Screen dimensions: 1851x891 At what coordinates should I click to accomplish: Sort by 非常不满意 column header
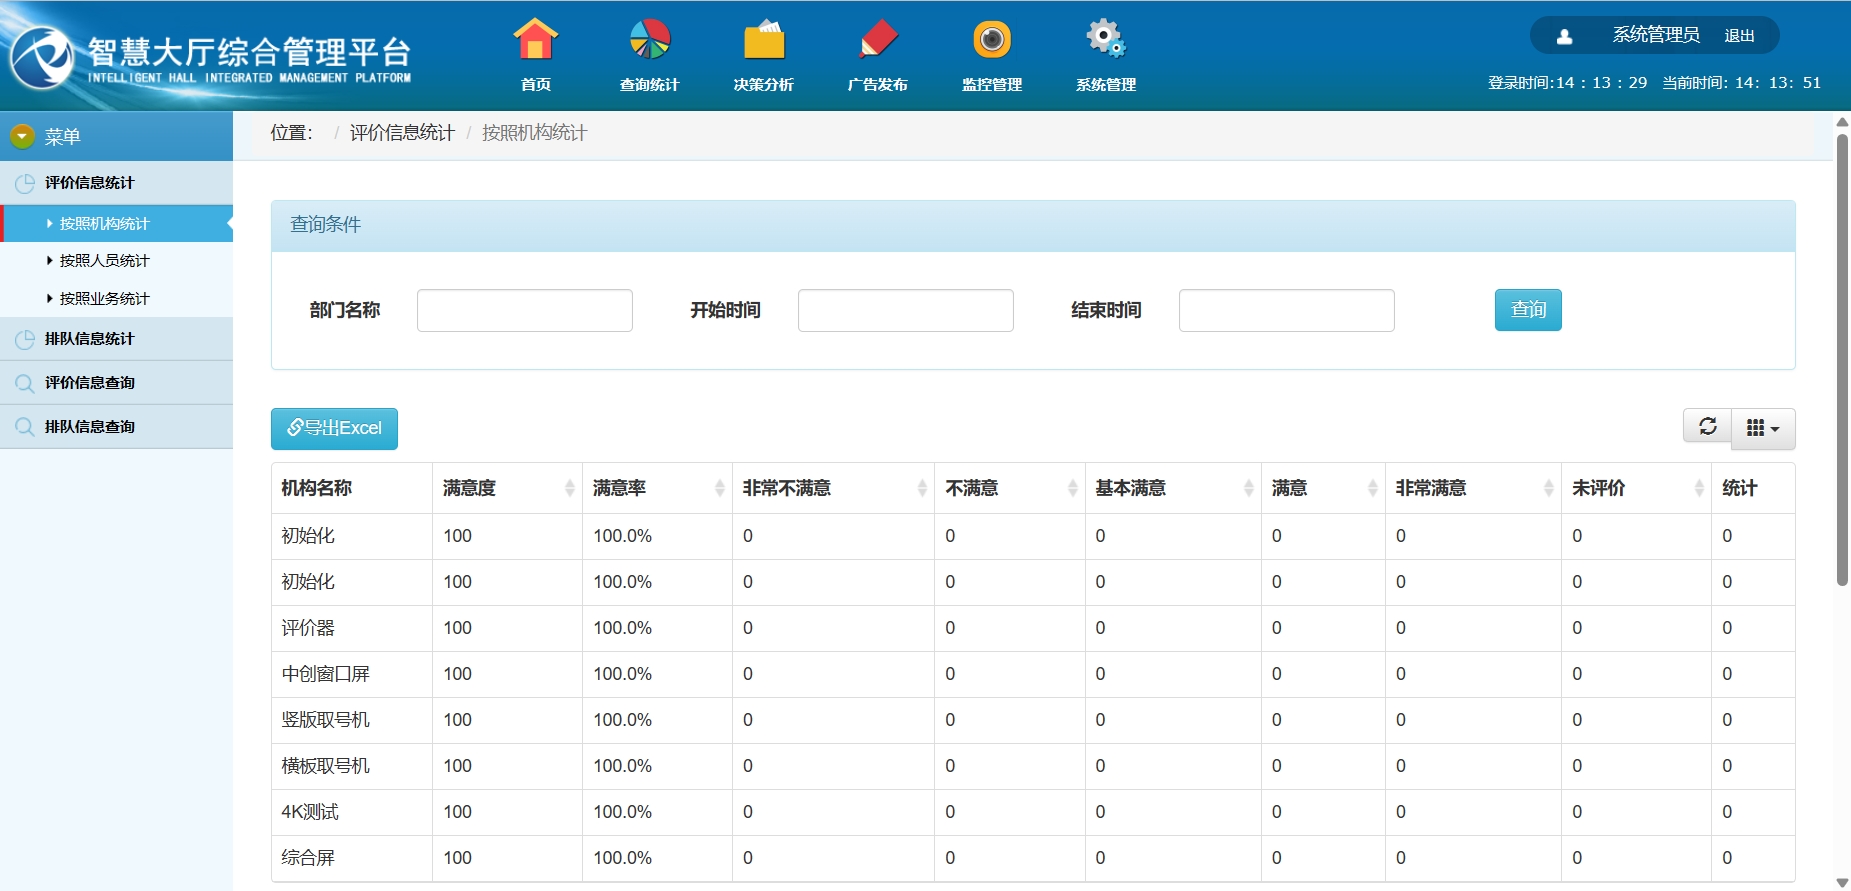pyautogui.click(x=834, y=488)
